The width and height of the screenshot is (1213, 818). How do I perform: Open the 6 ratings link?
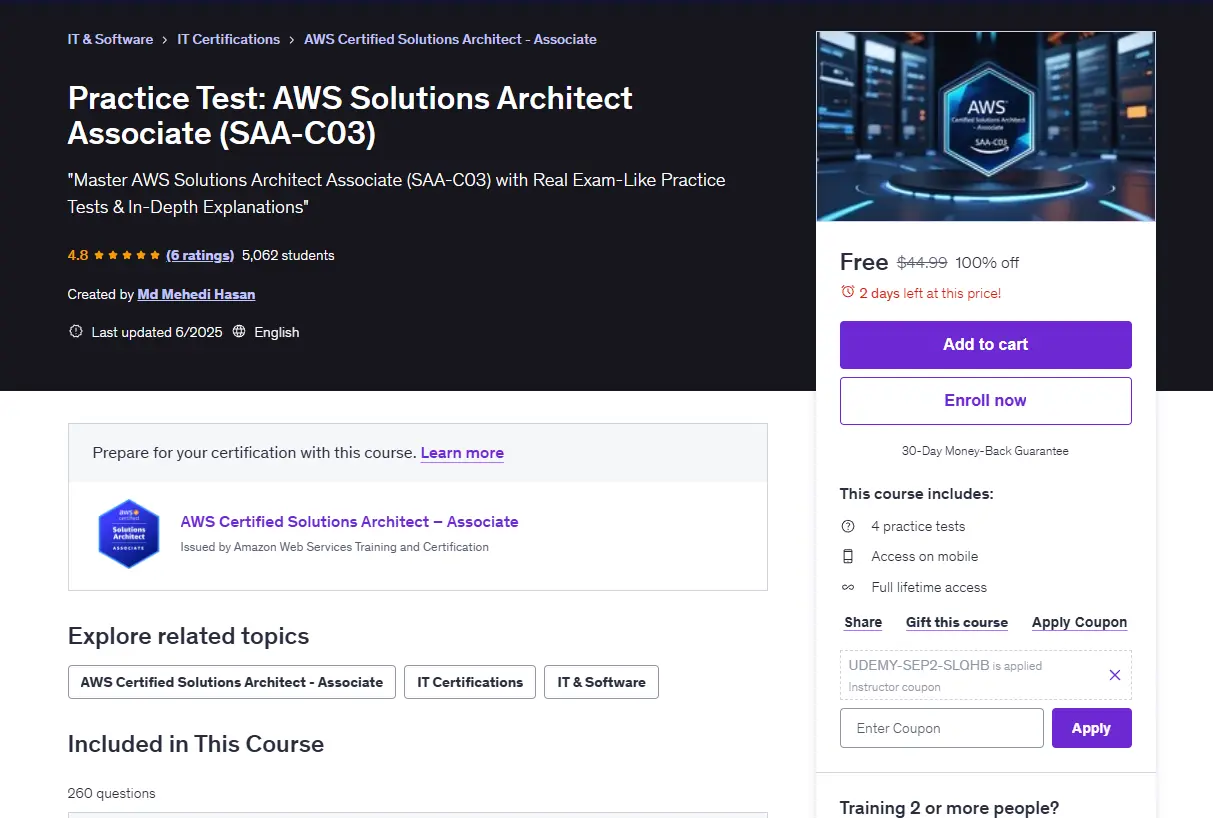click(200, 255)
